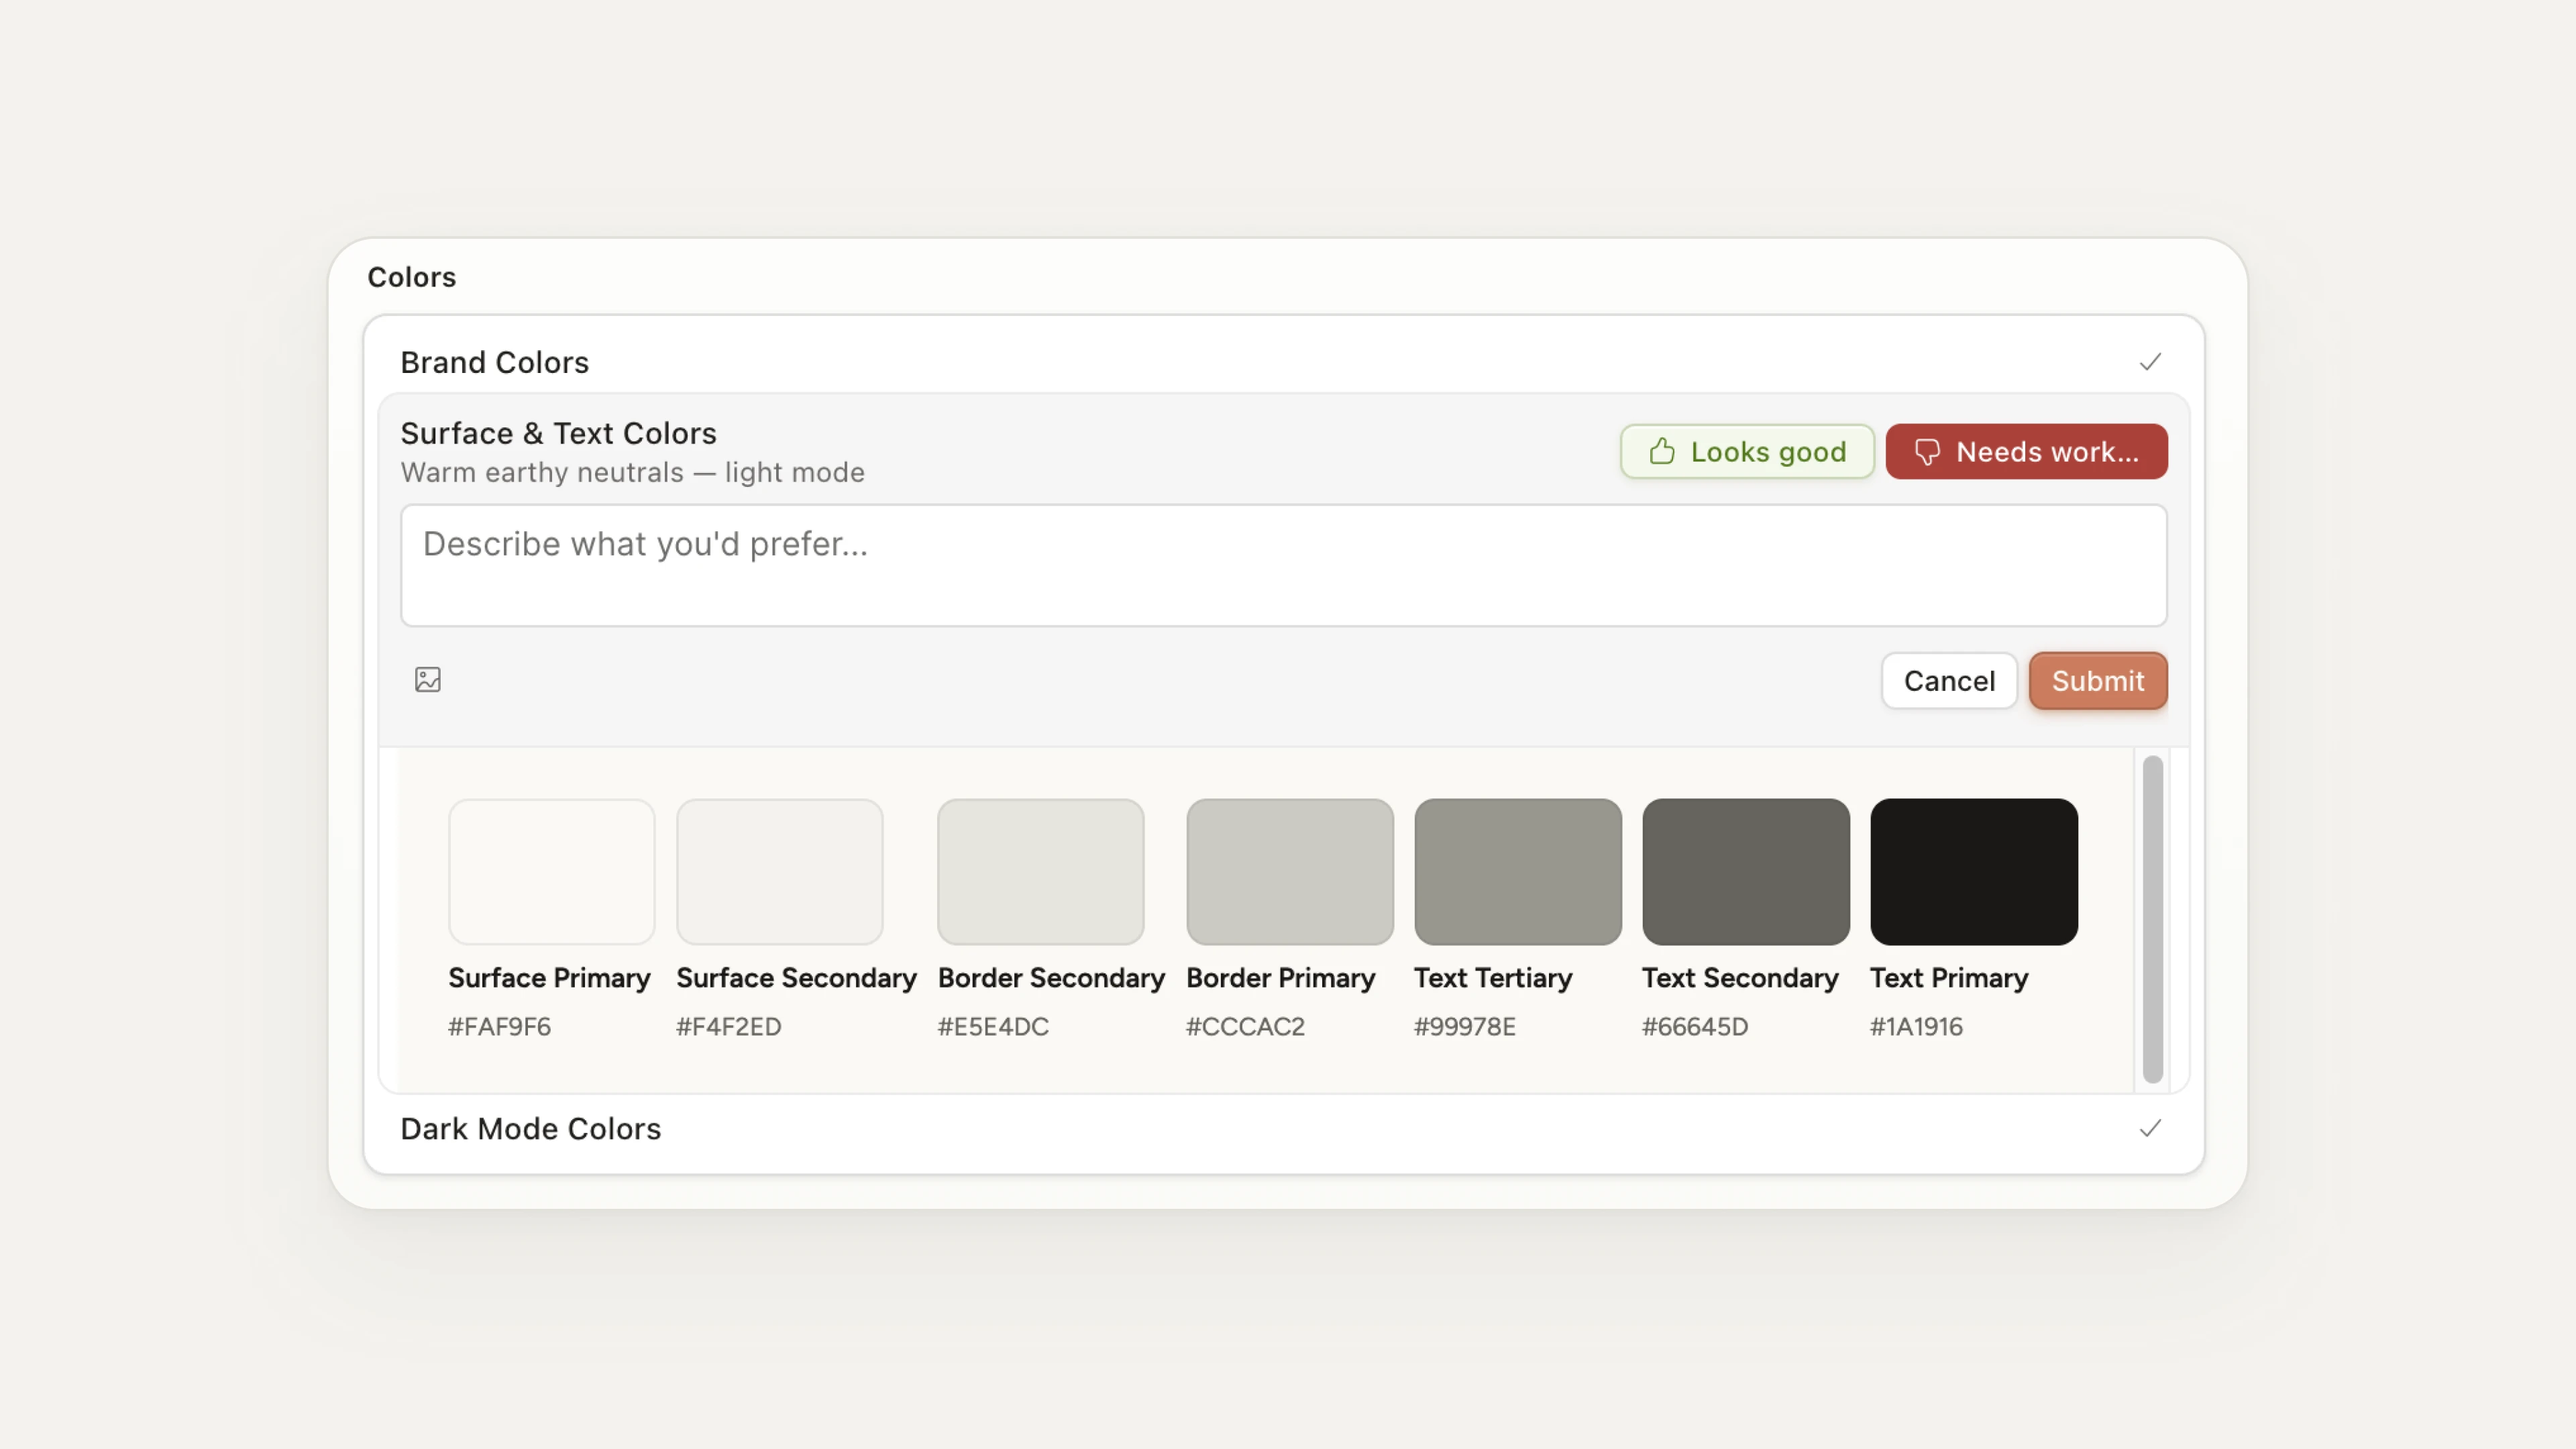Viewport: 2576px width, 1449px height.
Task: Cancel the feedback entry
Action: [1948, 681]
